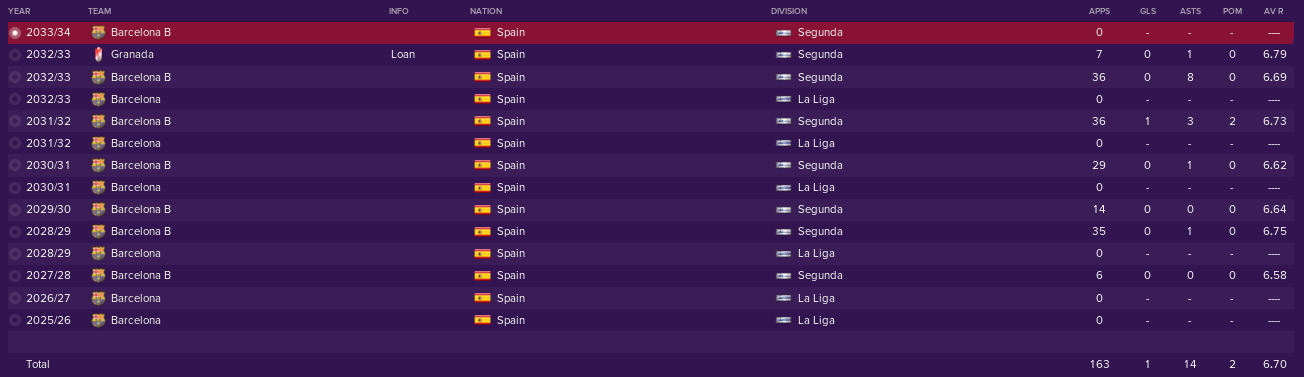Select the 2032/33 Granada row radio button
The image size is (1304, 377).
[x=14, y=54]
